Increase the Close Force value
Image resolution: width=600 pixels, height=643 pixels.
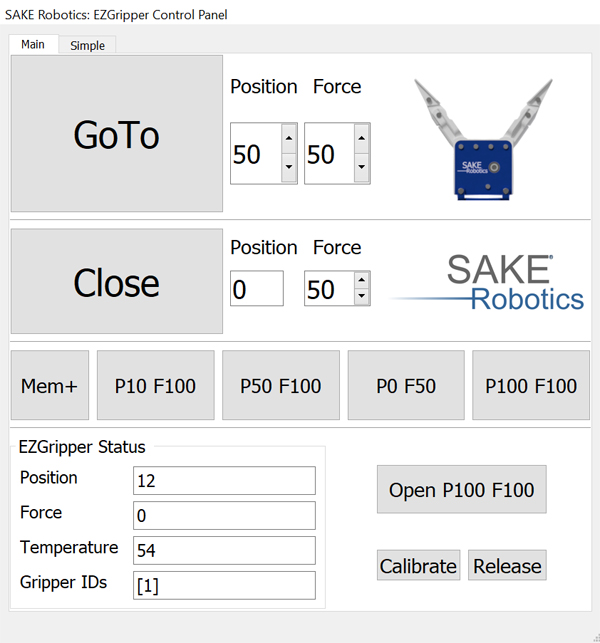(362, 281)
